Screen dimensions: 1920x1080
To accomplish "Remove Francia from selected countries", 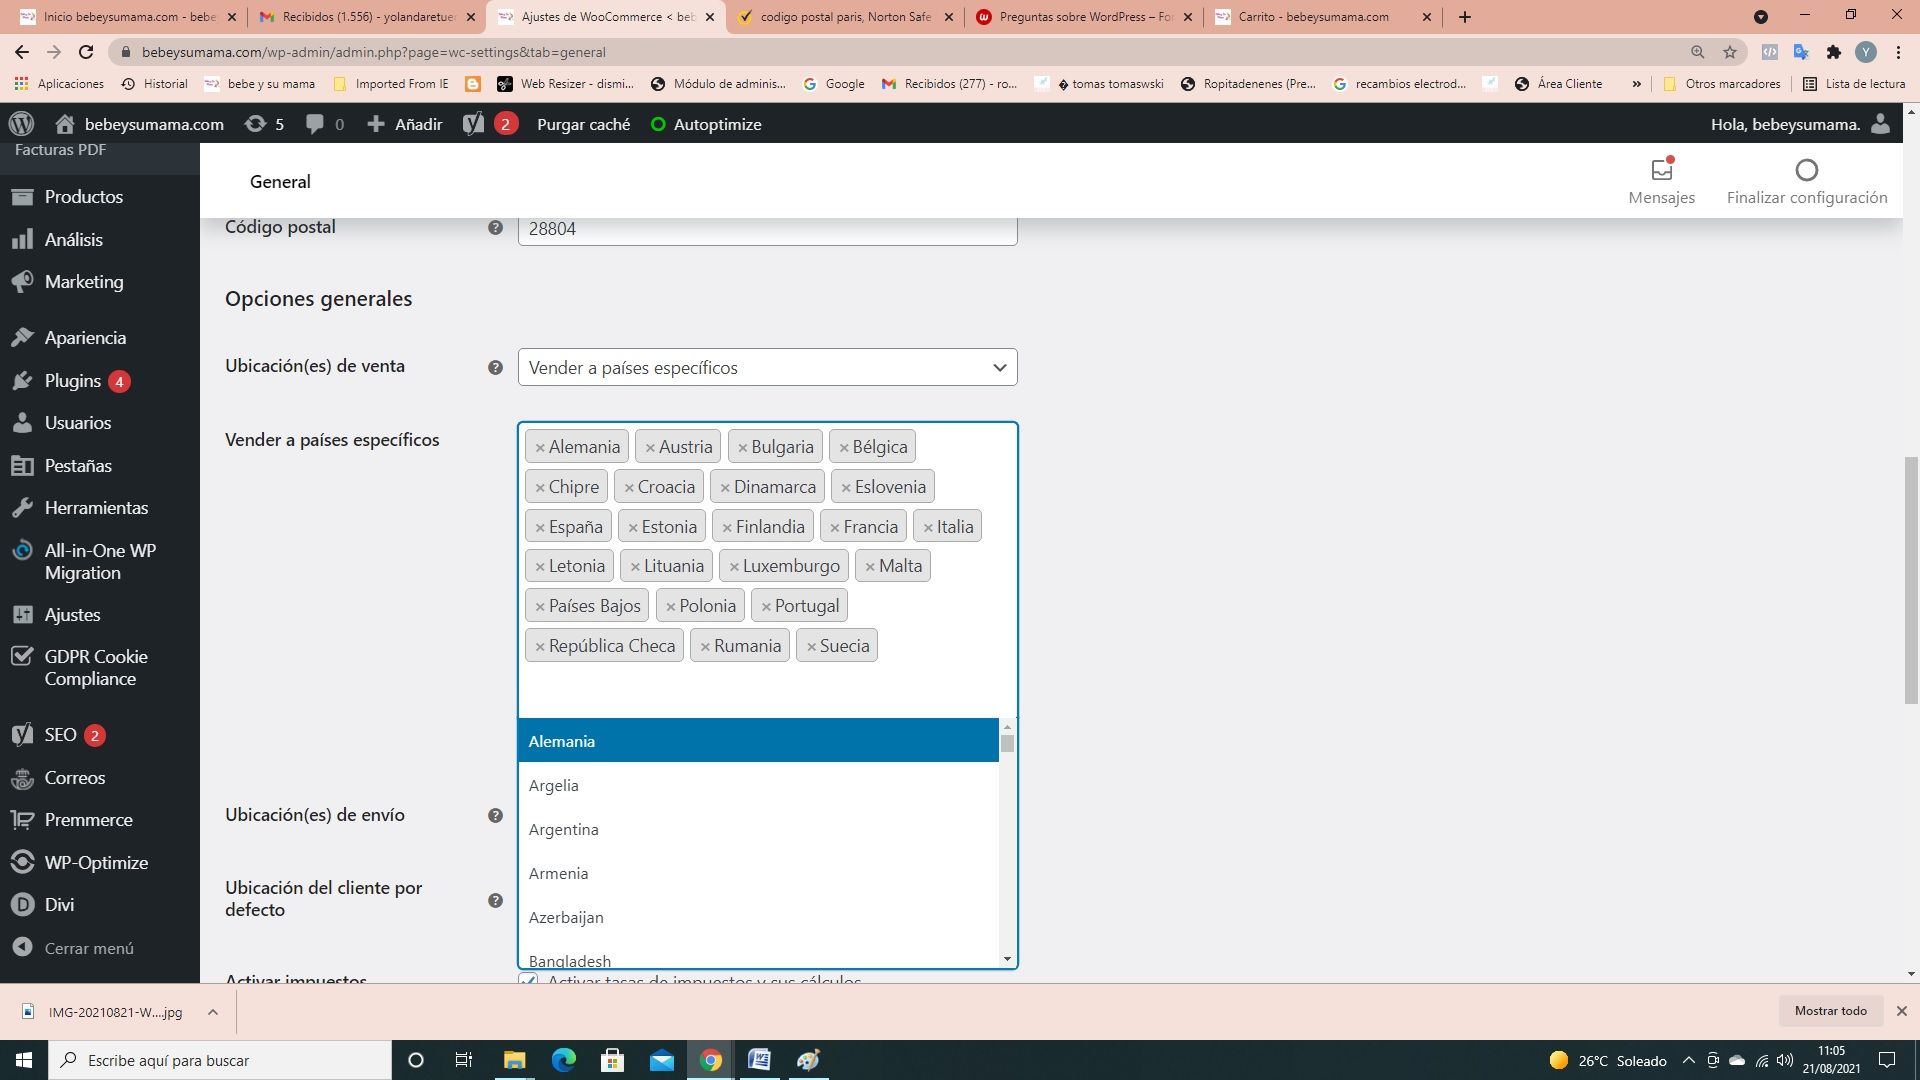I will coord(835,528).
